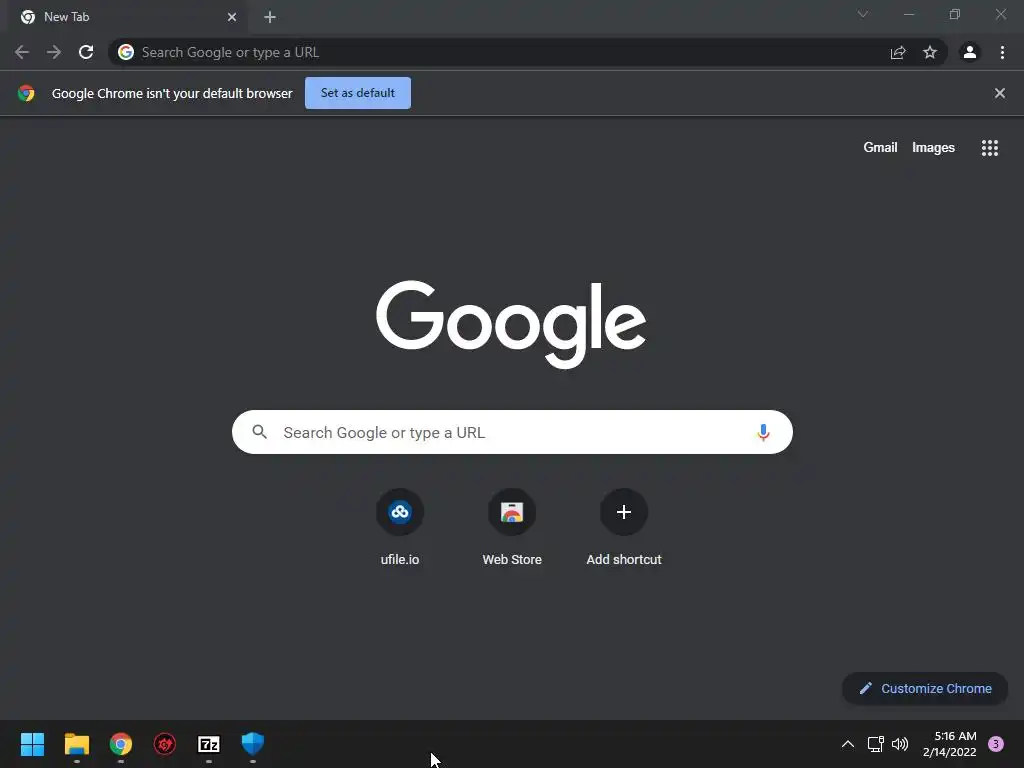Open the ufile.io shortcut
The height and width of the screenshot is (768, 1024).
[x=400, y=527]
